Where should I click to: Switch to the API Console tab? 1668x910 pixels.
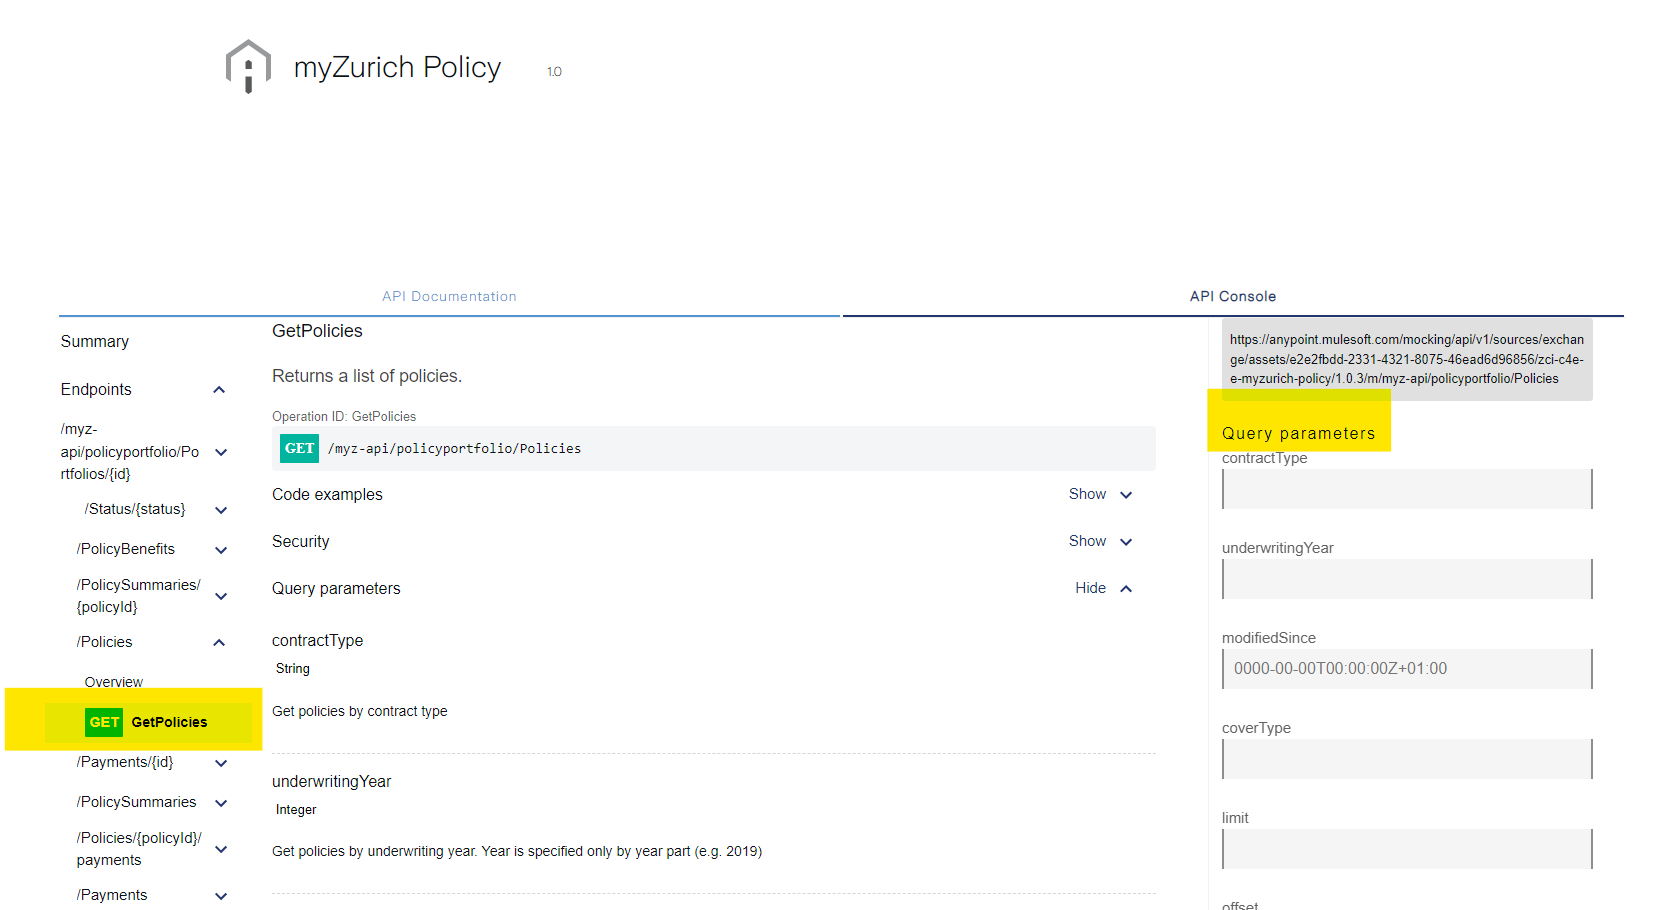(1232, 296)
